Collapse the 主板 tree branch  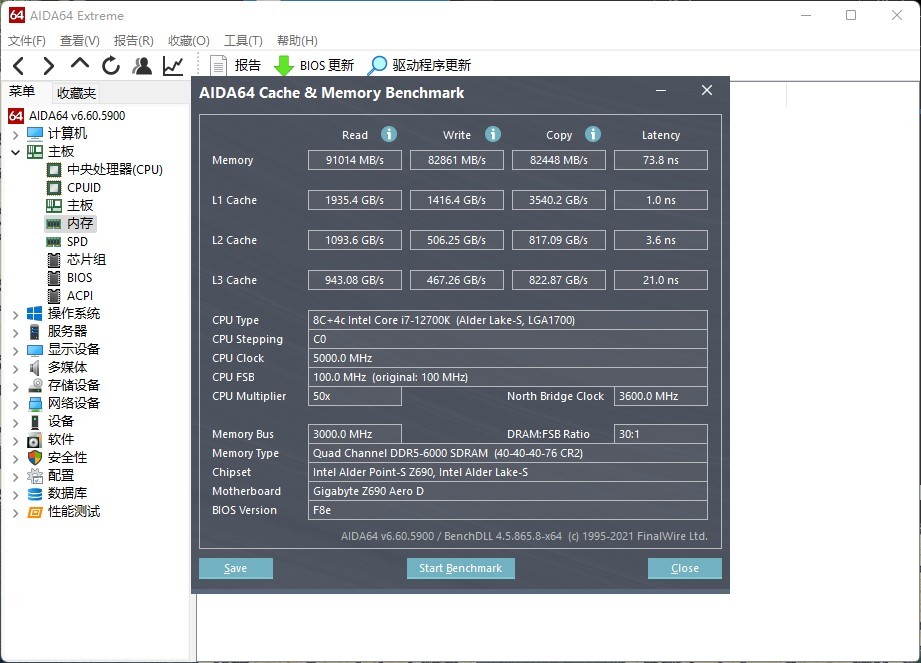pyautogui.click(x=14, y=151)
